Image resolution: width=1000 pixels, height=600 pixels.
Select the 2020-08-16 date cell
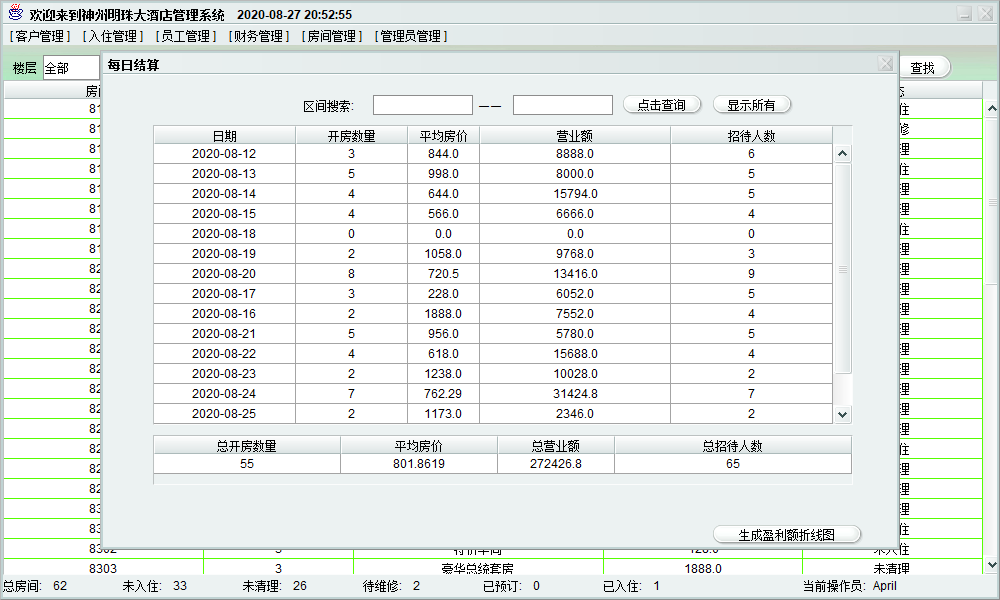[224, 314]
